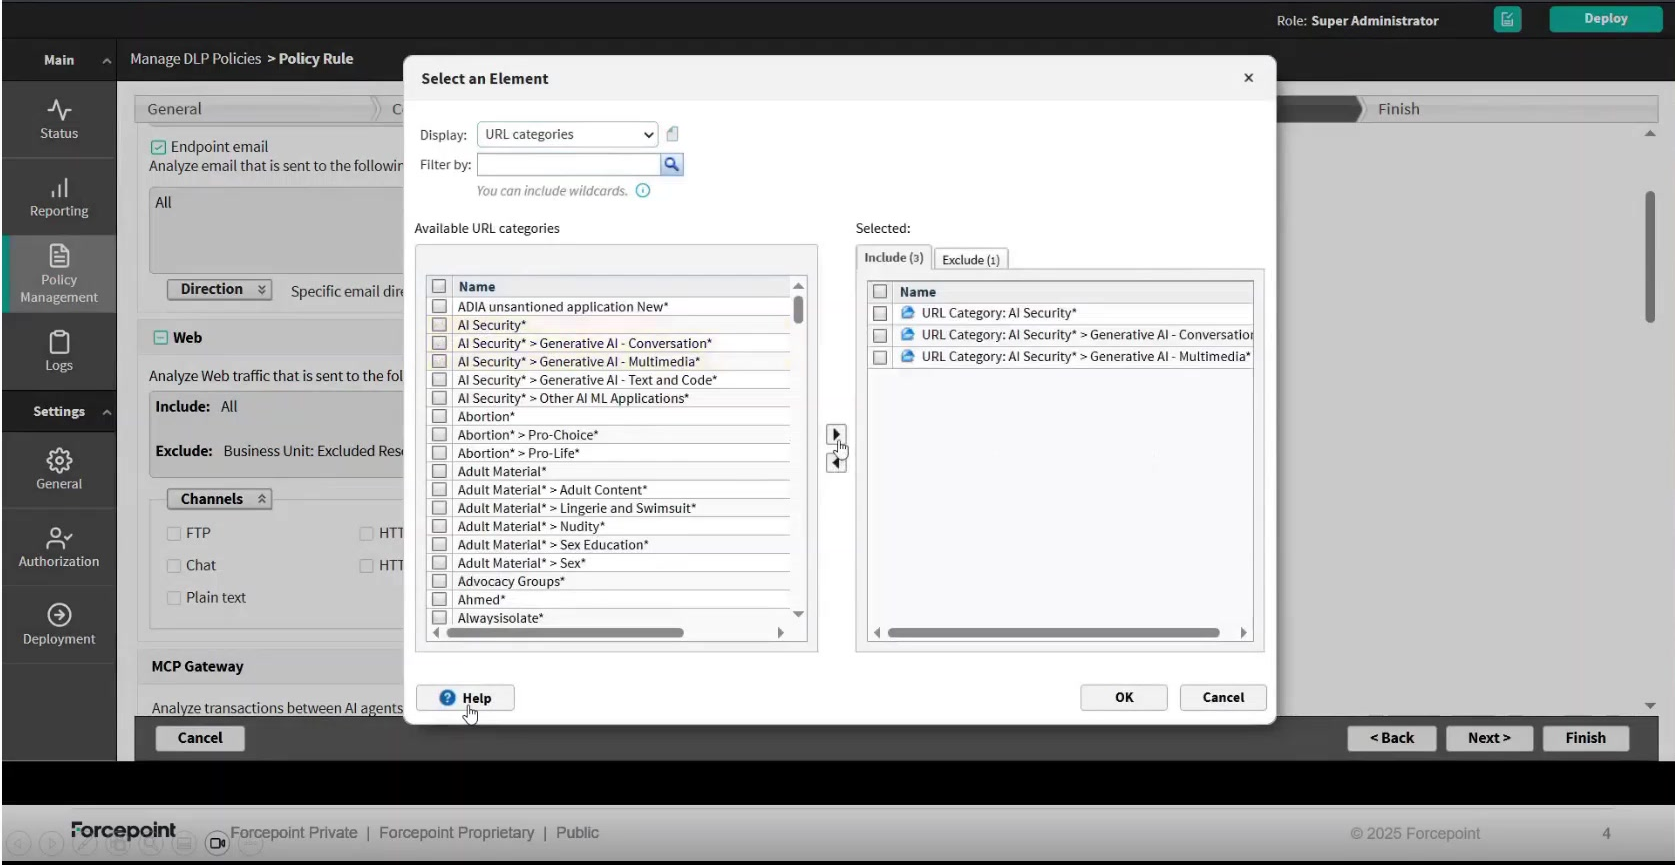Click the filter search magnifier icon
The height and width of the screenshot is (865, 1675).
point(672,164)
